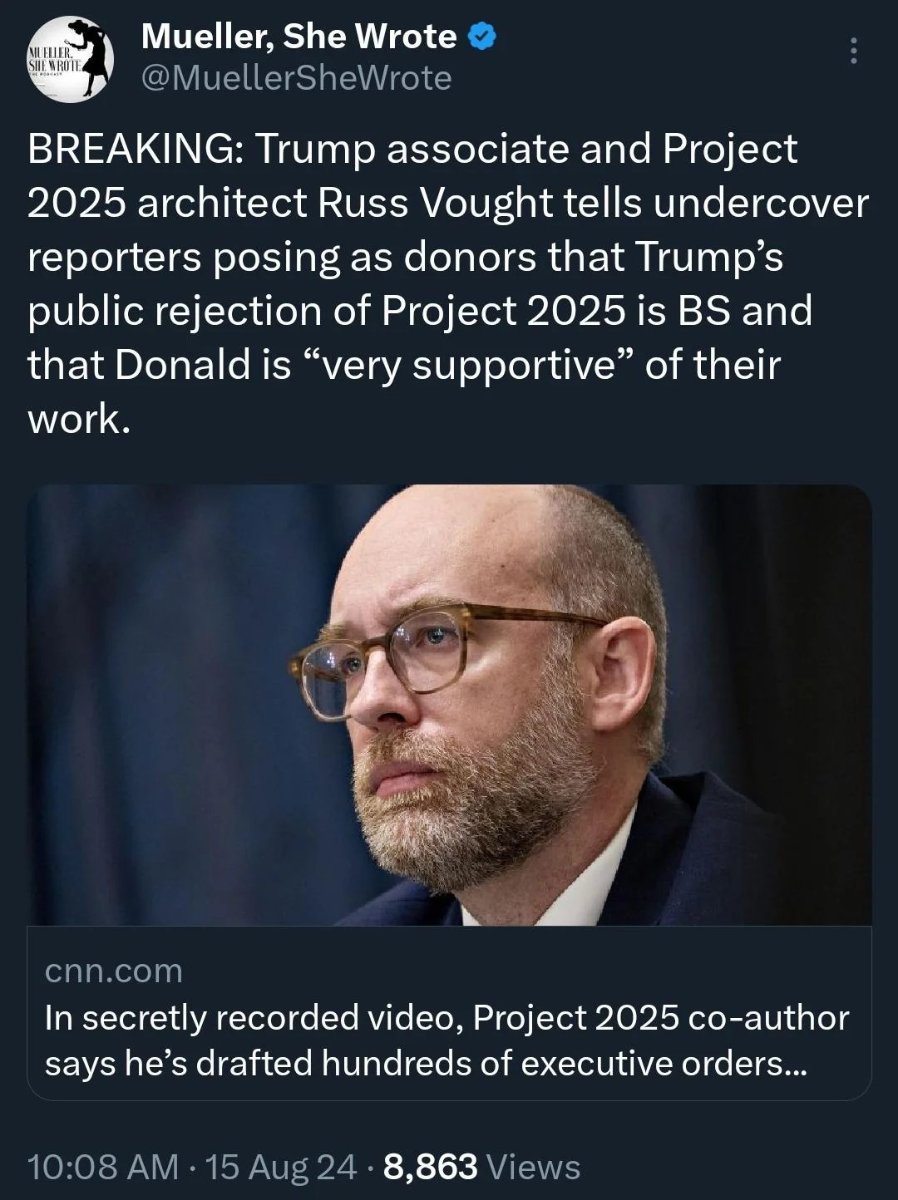Image resolution: width=898 pixels, height=1200 pixels.
Task: Open the Mueller, She Wrote display name
Action: click(x=301, y=38)
